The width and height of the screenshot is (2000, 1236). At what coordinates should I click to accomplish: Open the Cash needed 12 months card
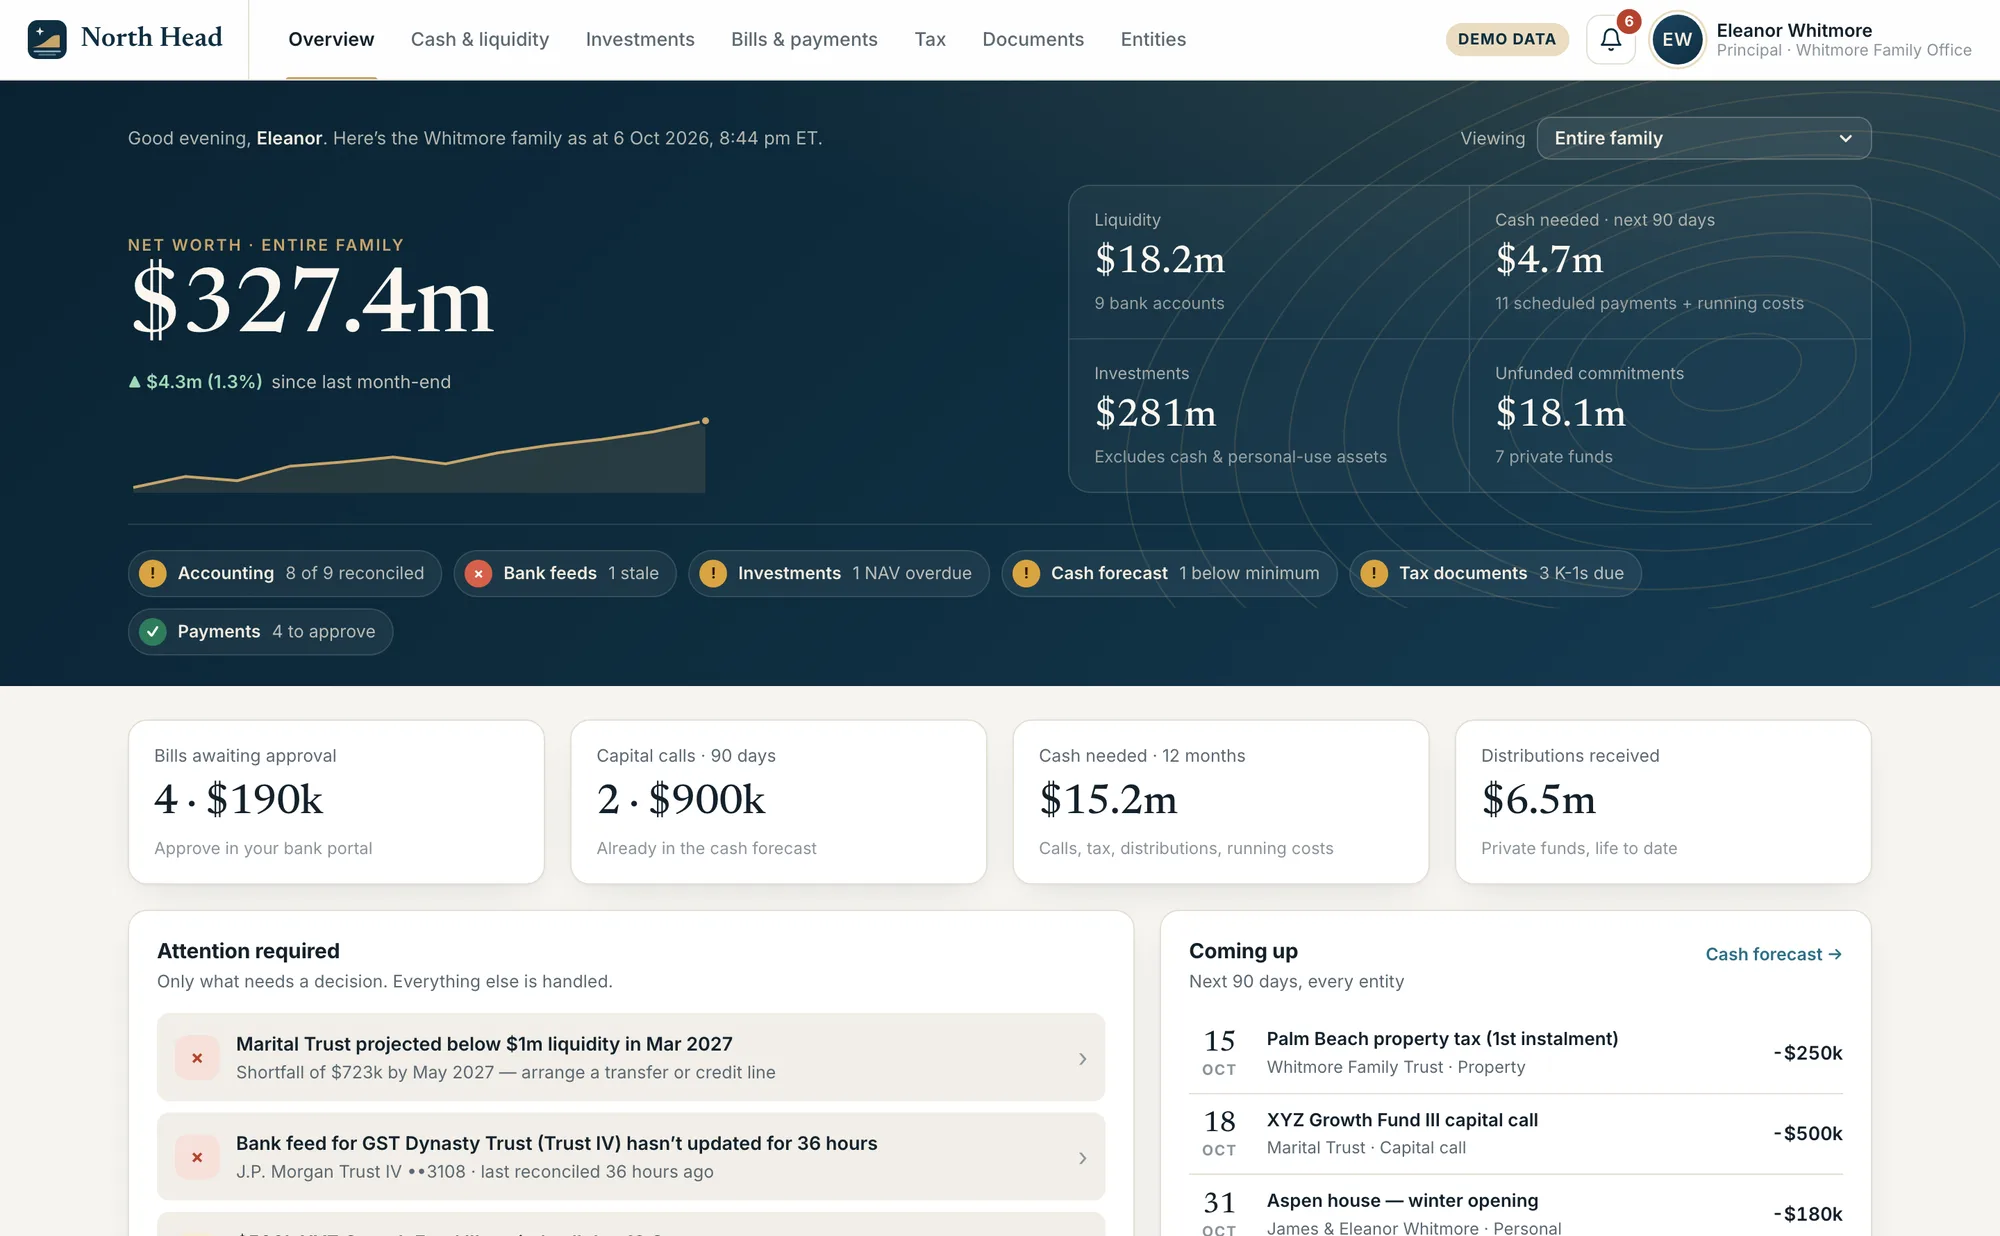(x=1221, y=802)
